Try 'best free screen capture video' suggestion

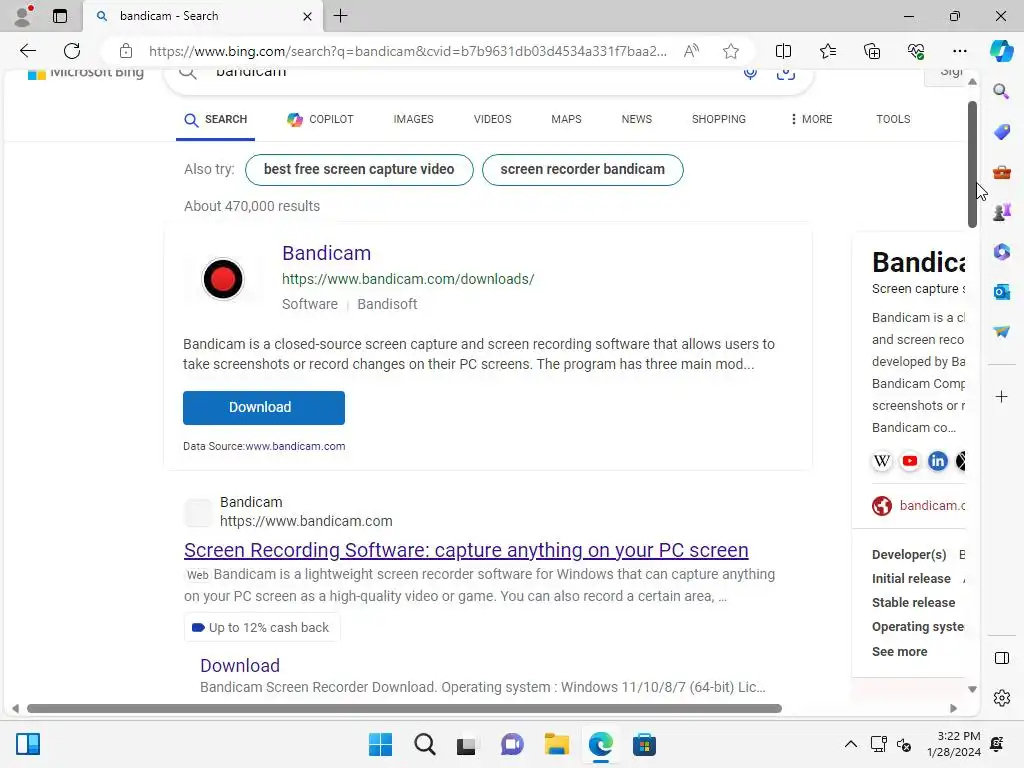359,170
